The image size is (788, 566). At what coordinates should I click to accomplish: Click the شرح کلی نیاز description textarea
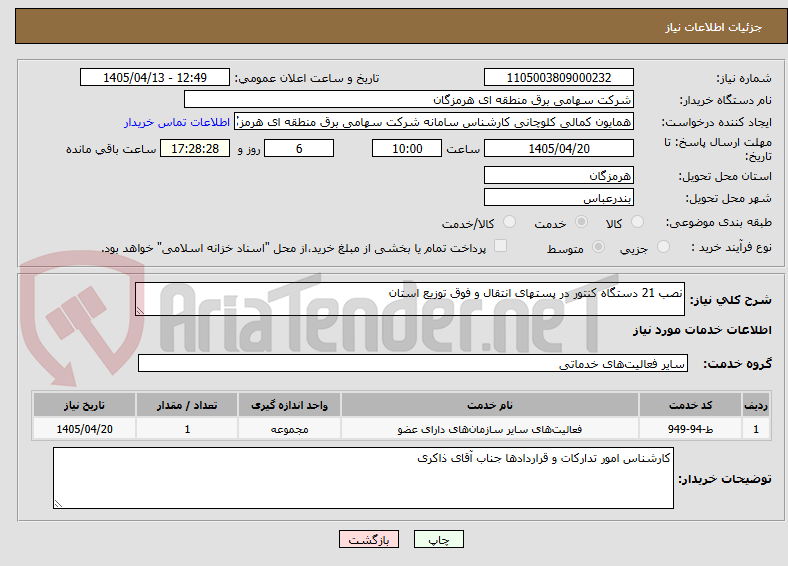pyautogui.click(x=410, y=299)
